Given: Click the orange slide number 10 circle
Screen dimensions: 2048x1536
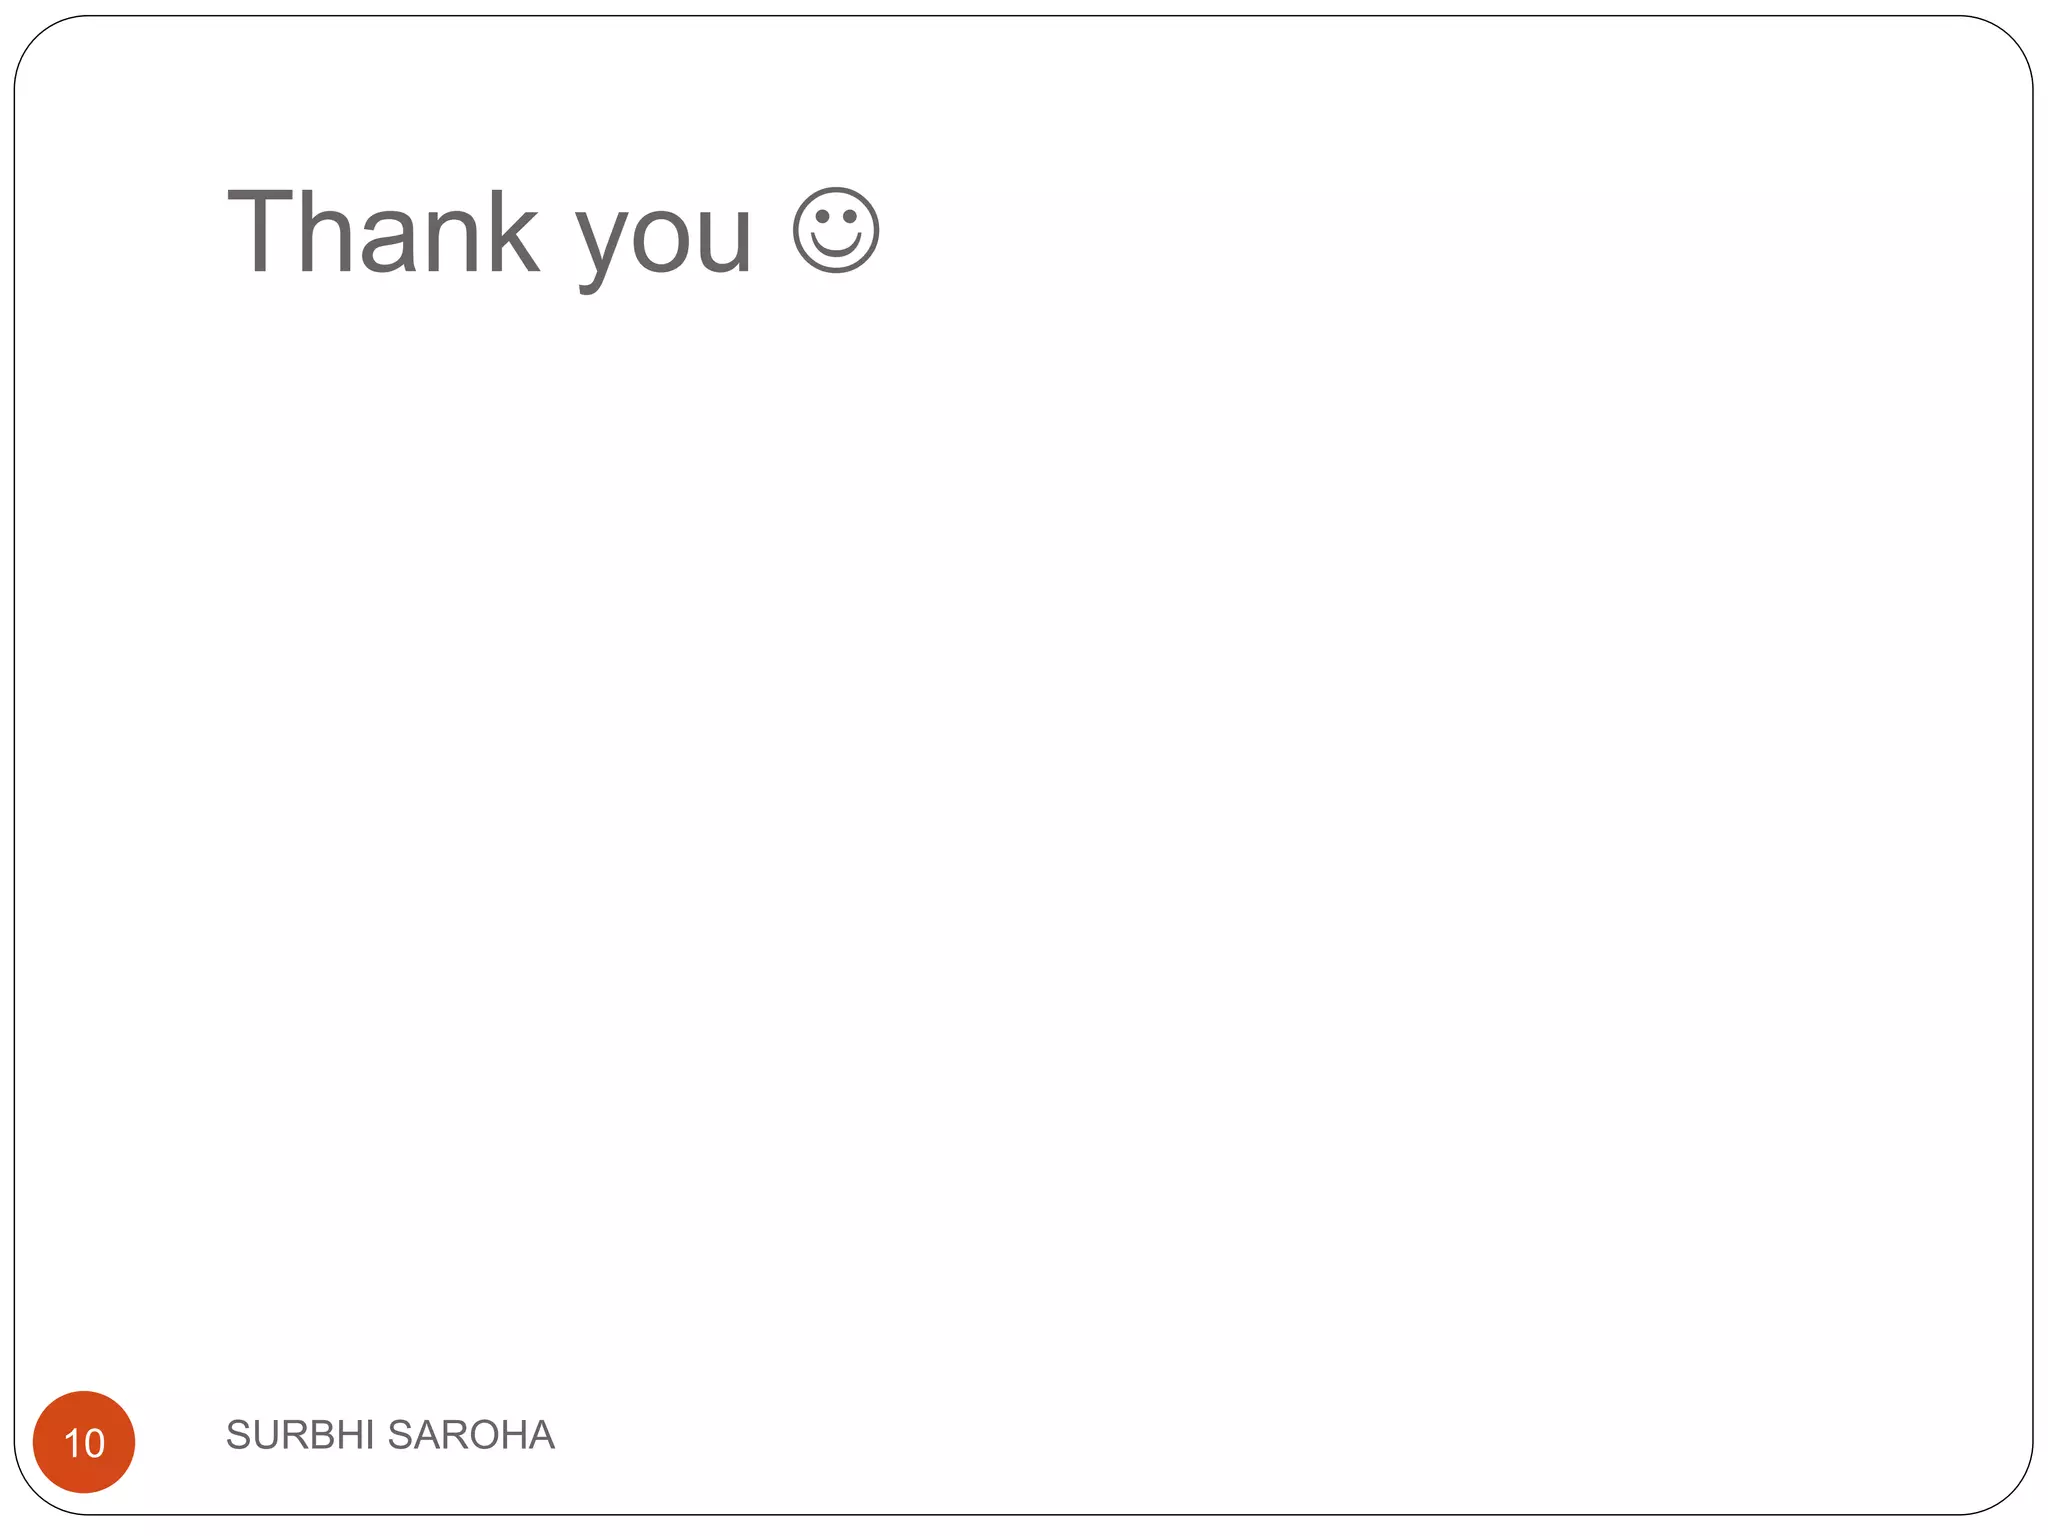Looking at the screenshot, I should pyautogui.click(x=84, y=1441).
